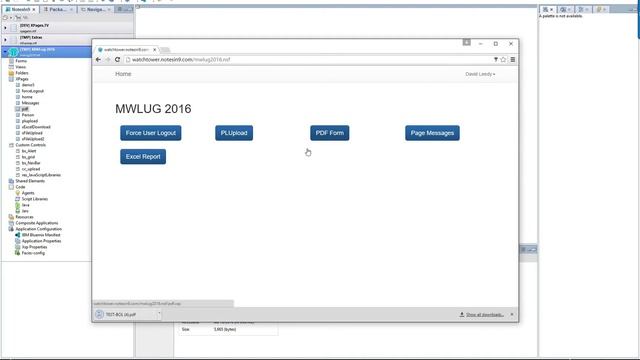640x360 pixels.
Task: Open the Messages XPage
Action: [30, 103]
